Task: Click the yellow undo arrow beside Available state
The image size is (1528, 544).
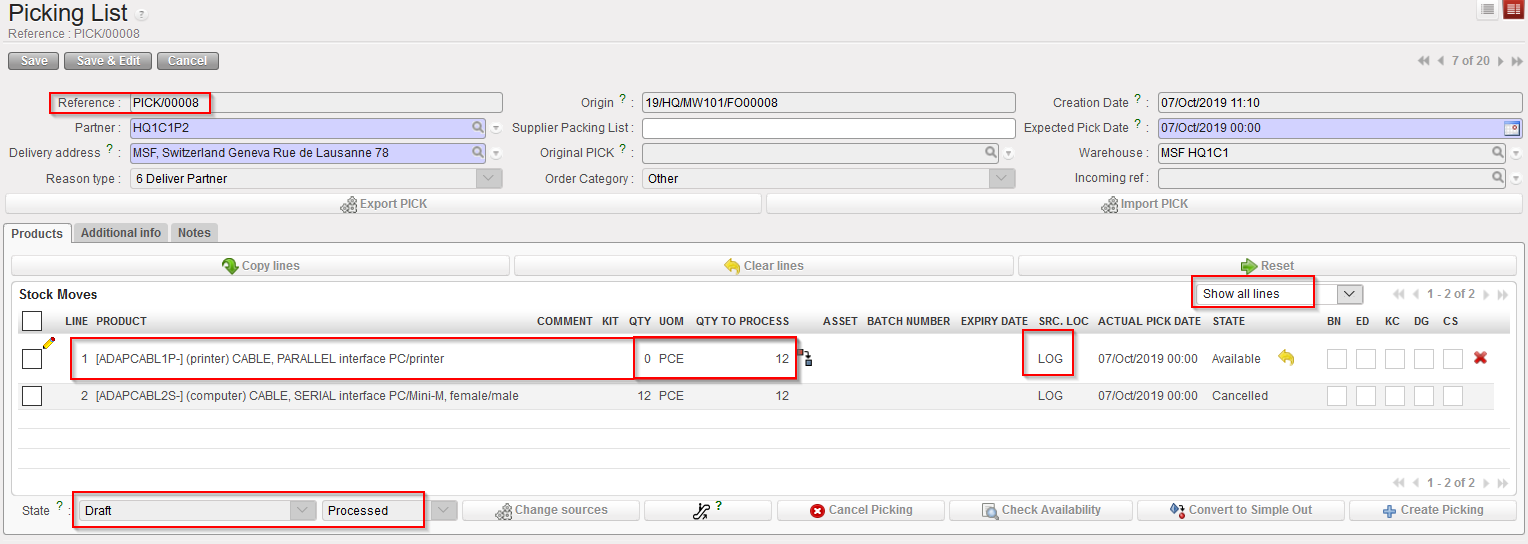Action: pos(1286,358)
